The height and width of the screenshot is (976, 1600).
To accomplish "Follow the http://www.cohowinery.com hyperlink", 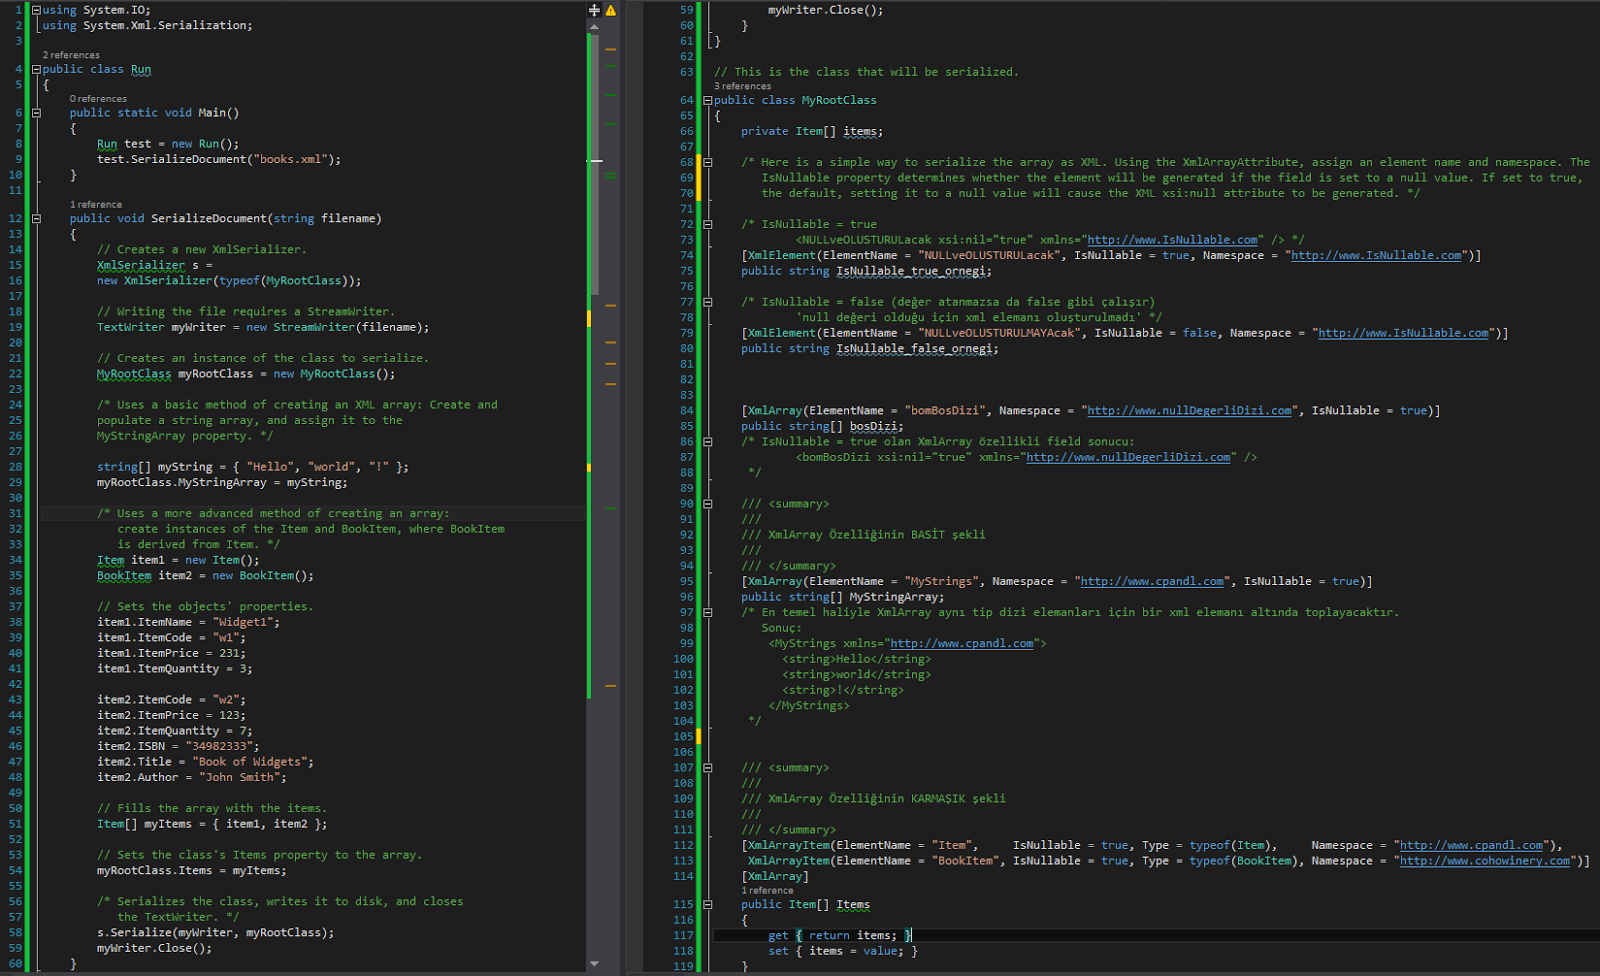I will (x=1484, y=860).
